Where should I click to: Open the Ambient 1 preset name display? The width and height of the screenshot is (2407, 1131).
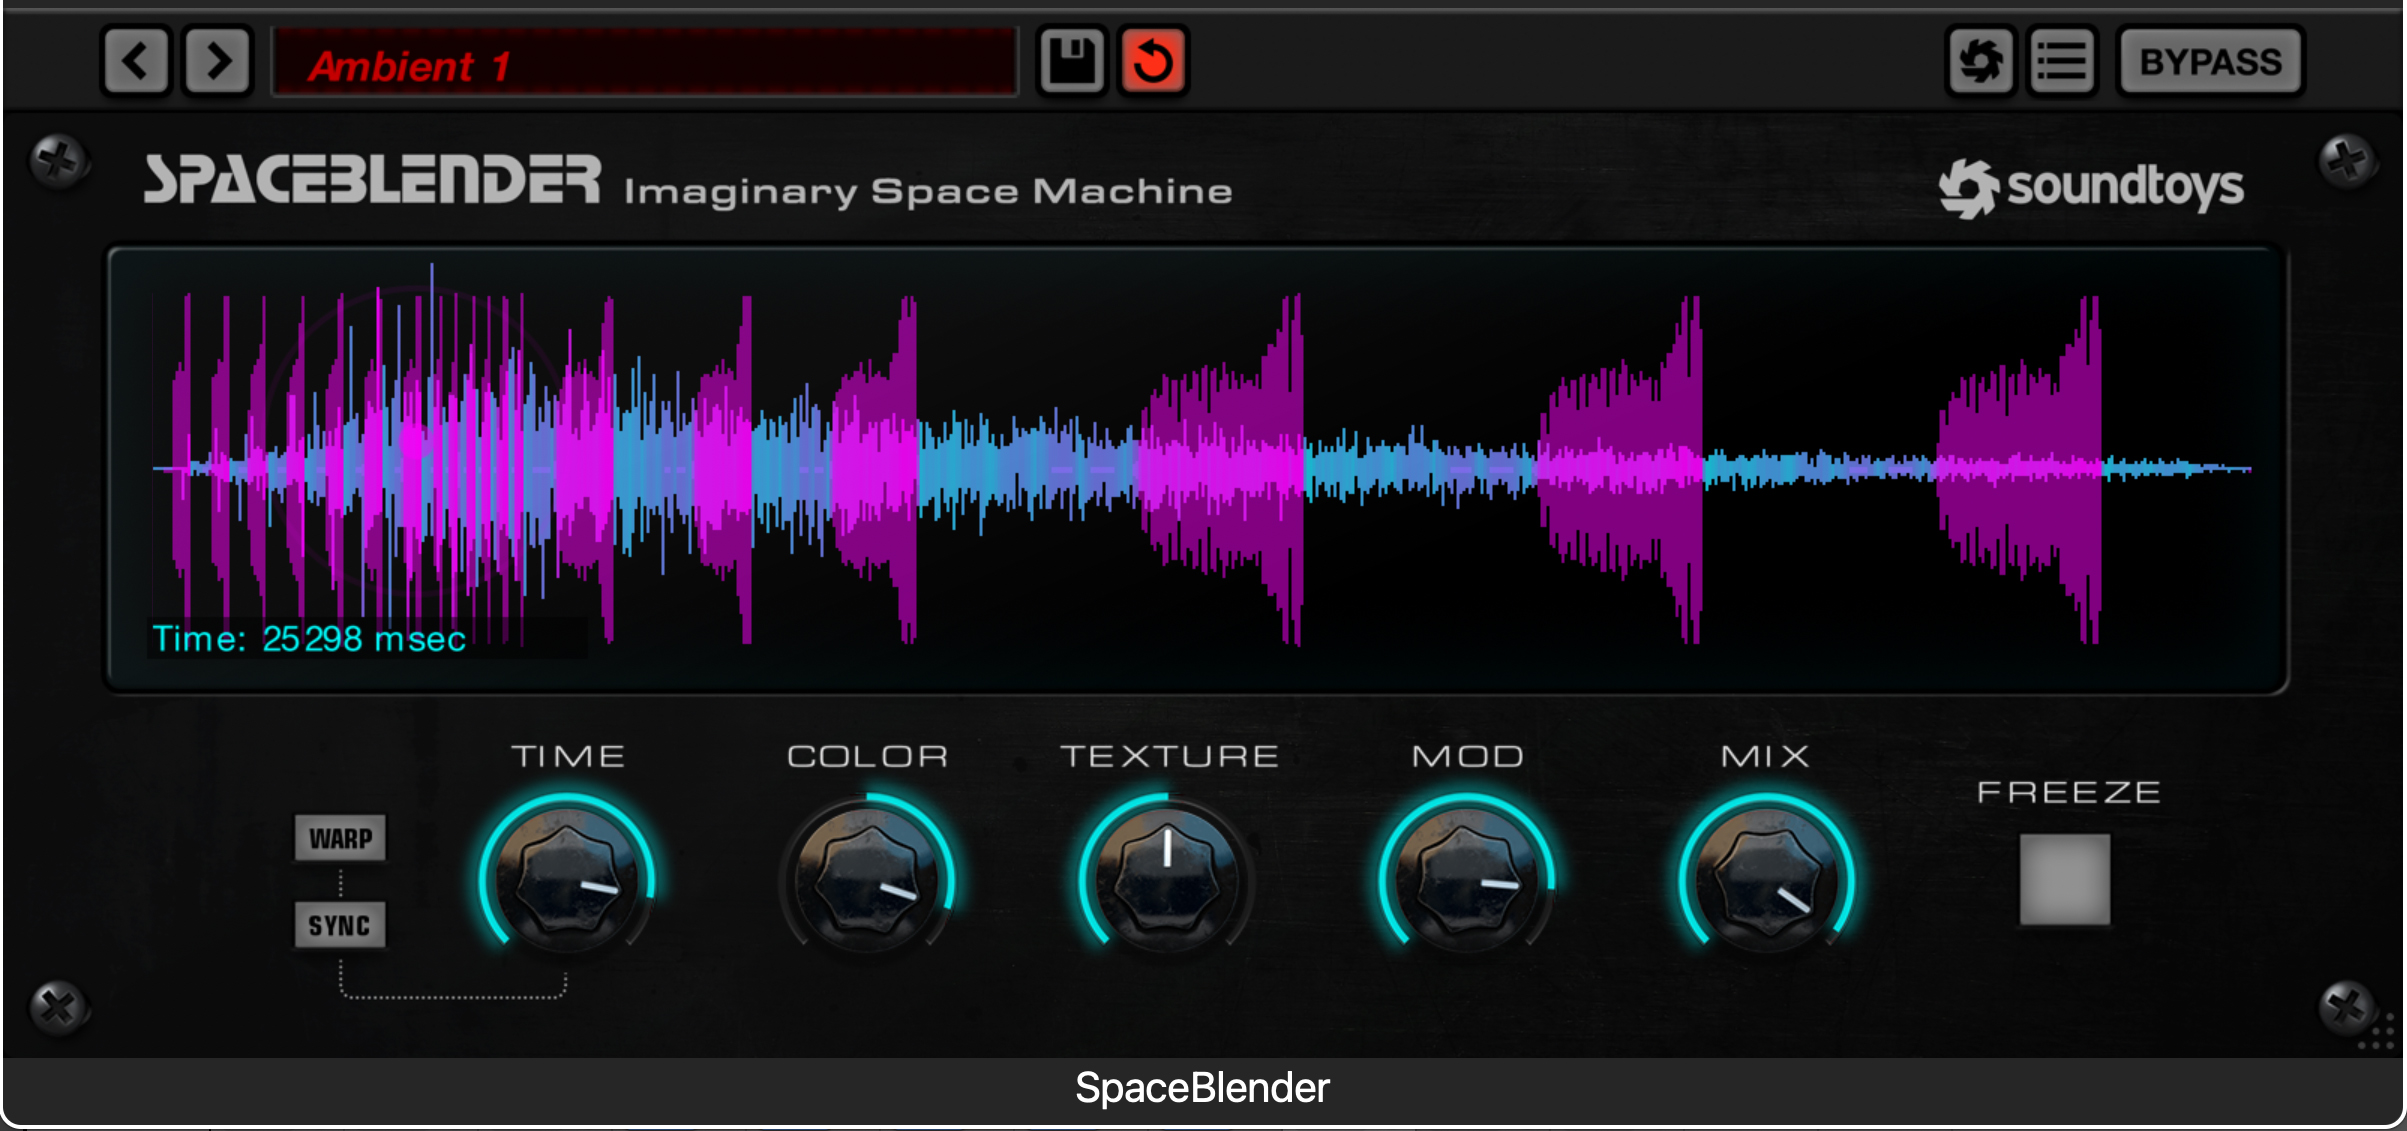[645, 64]
